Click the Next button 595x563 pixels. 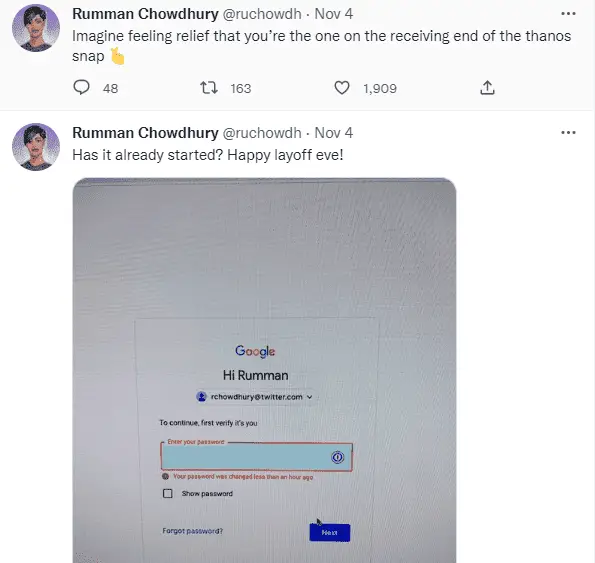click(x=329, y=533)
